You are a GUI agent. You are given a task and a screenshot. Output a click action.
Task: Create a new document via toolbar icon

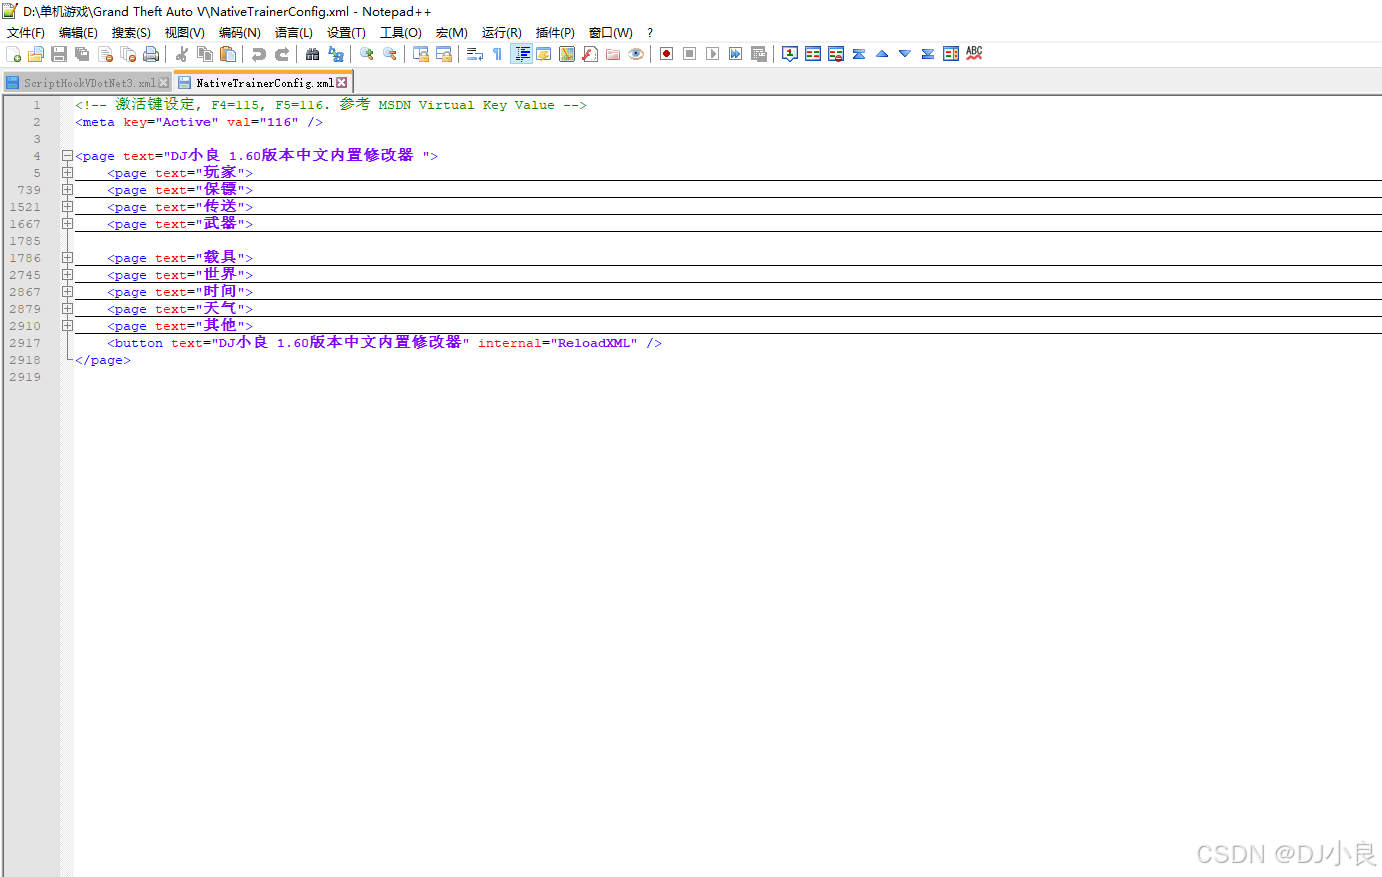tap(13, 54)
